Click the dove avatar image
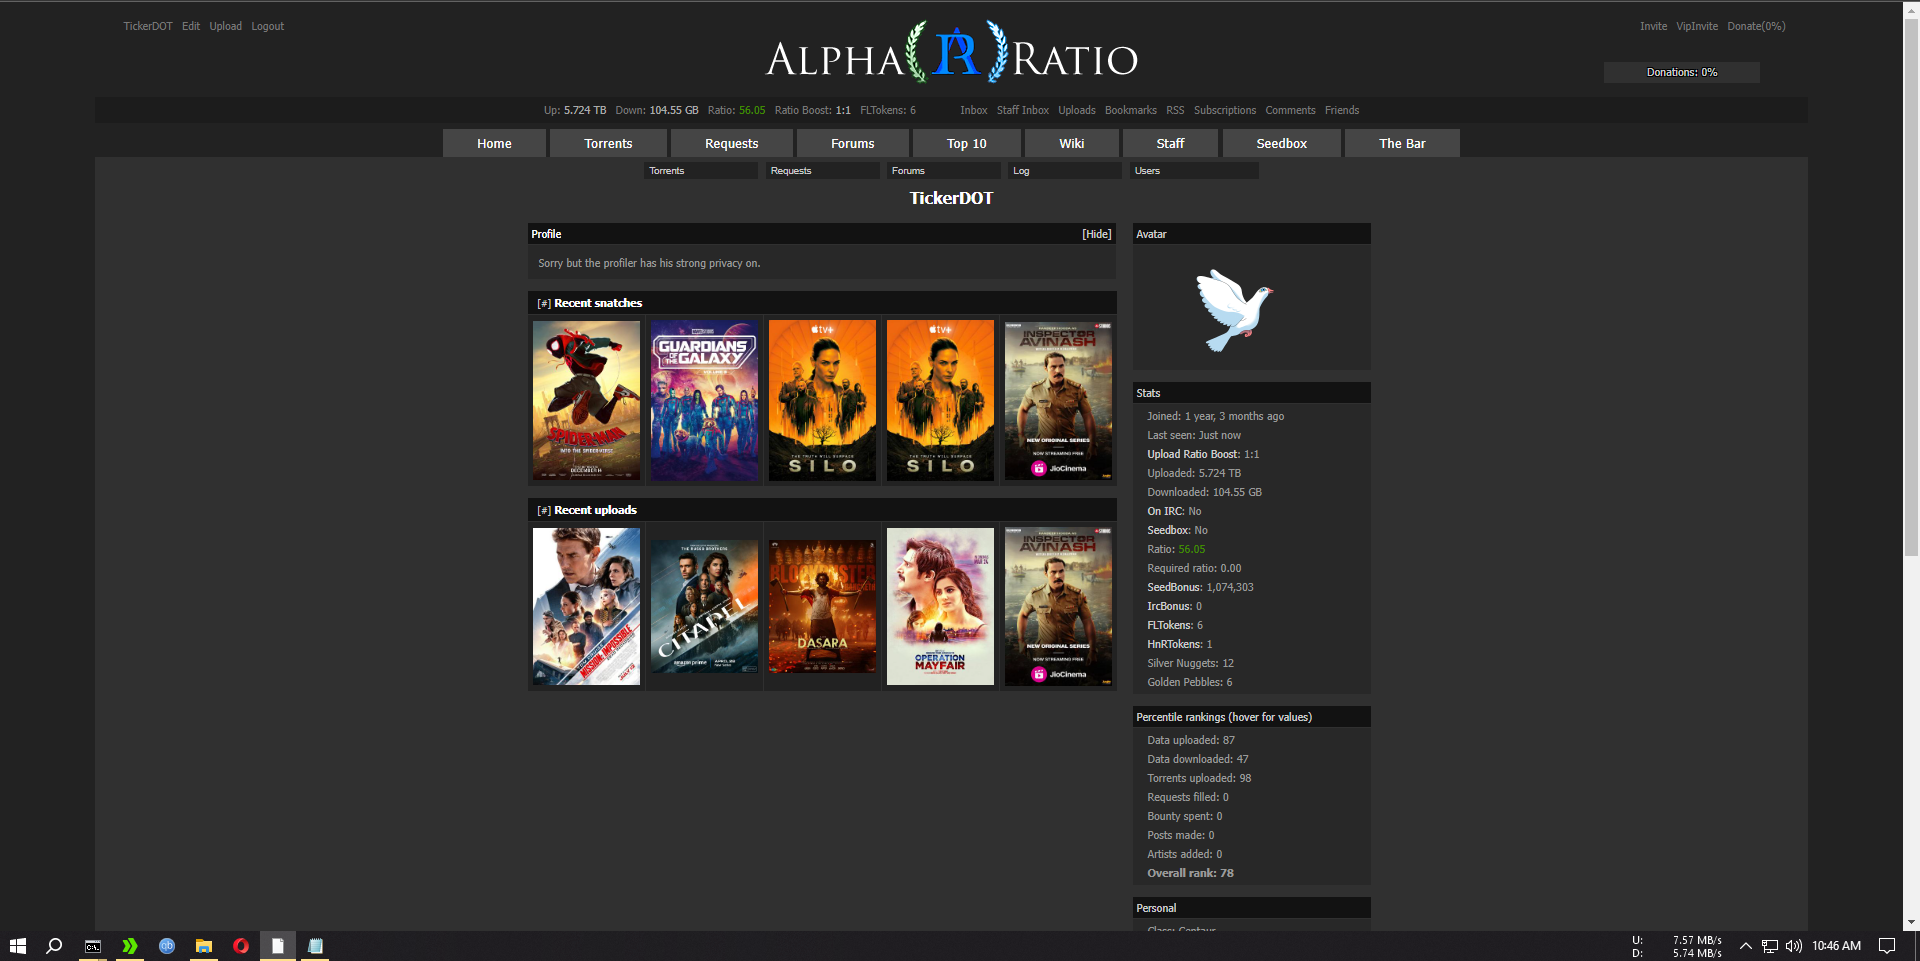 1234,310
